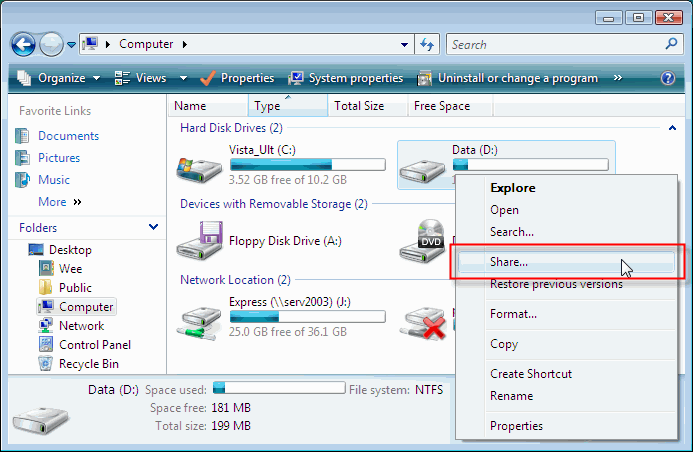The width and height of the screenshot is (693, 452).
Task: Open the Music favorite link
Action: (54, 180)
